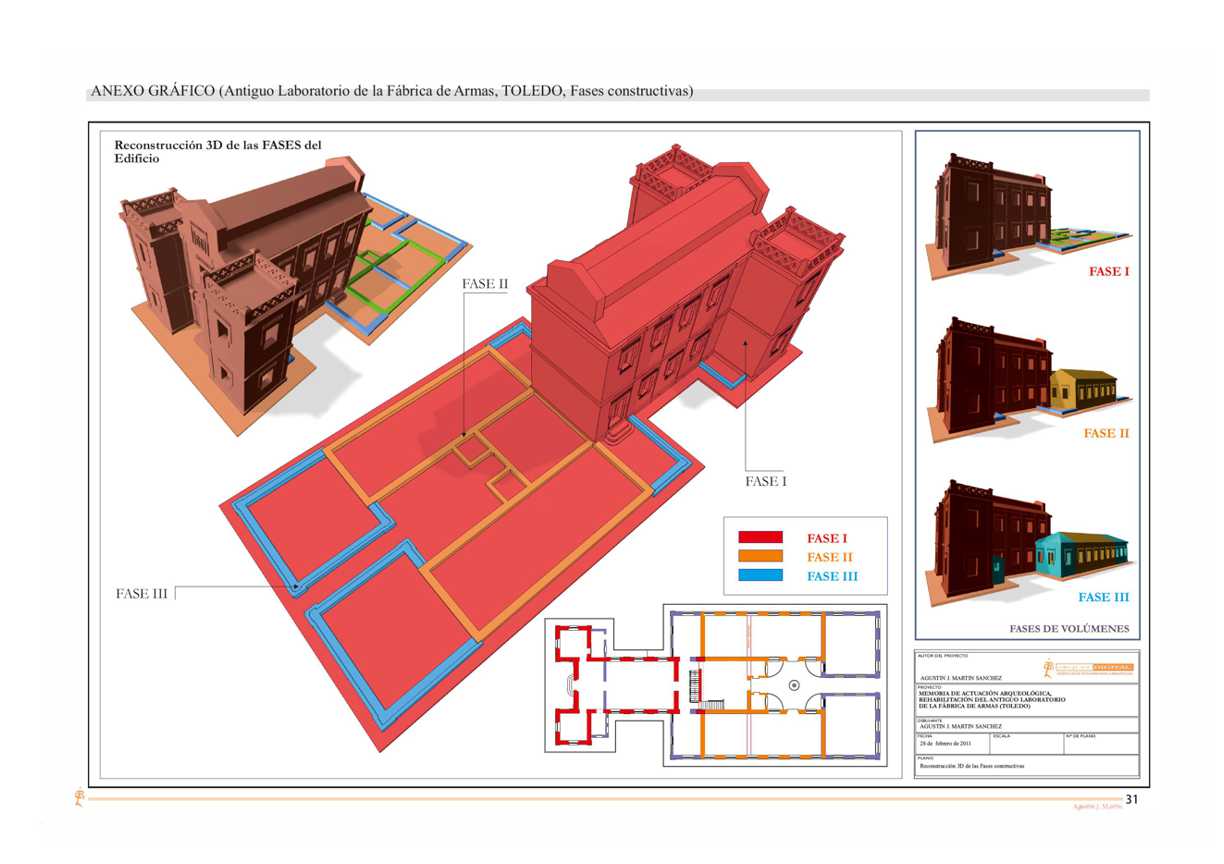Image resolution: width=1224 pixels, height=864 pixels.
Task: Click the red FASE I legend swatch
Action: pos(760,538)
